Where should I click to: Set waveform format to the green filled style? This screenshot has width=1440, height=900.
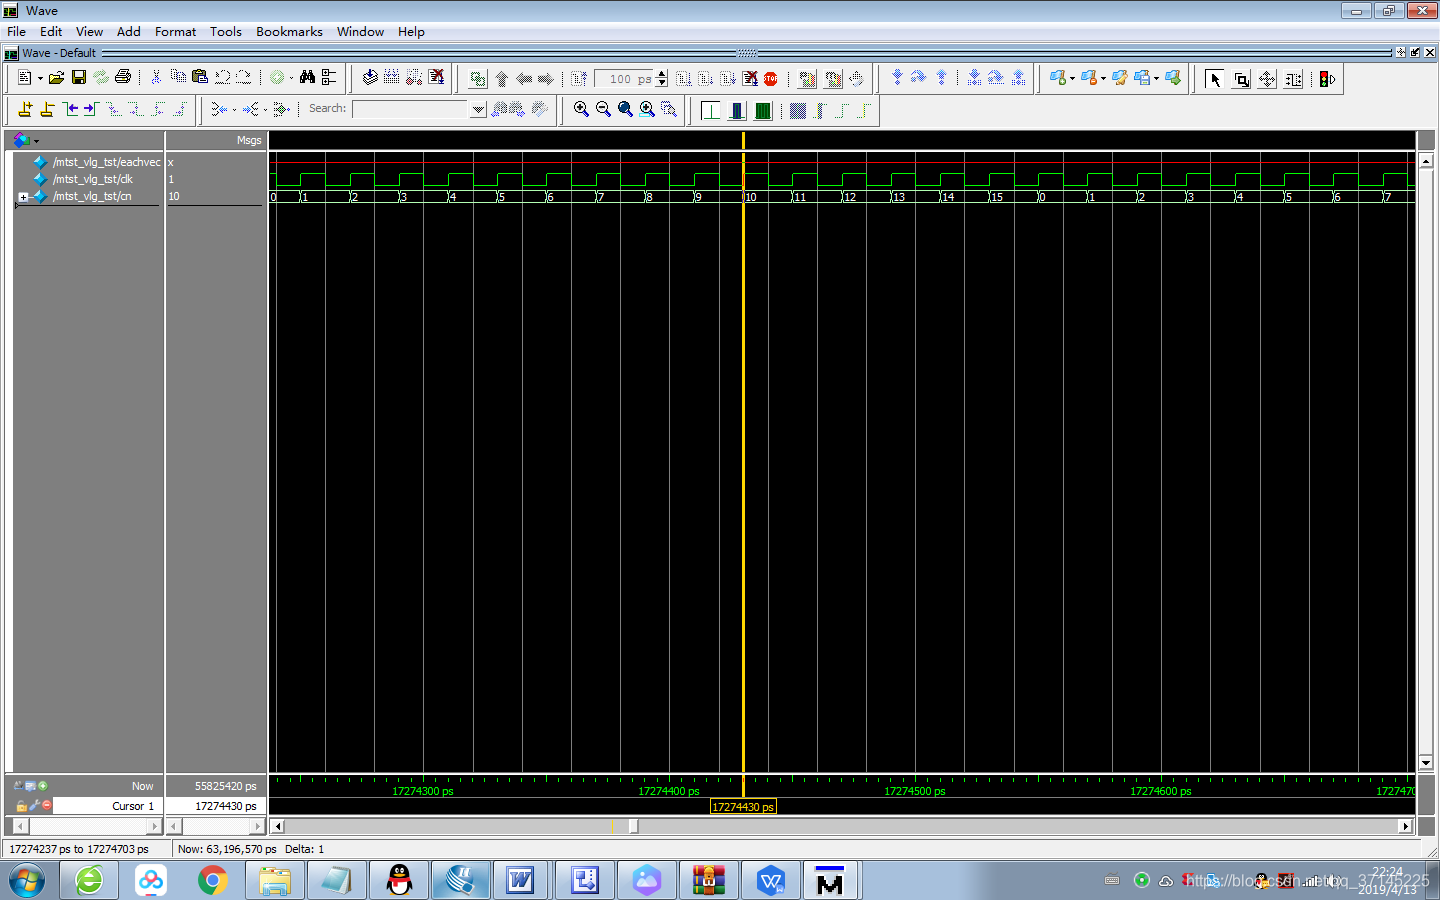(763, 110)
